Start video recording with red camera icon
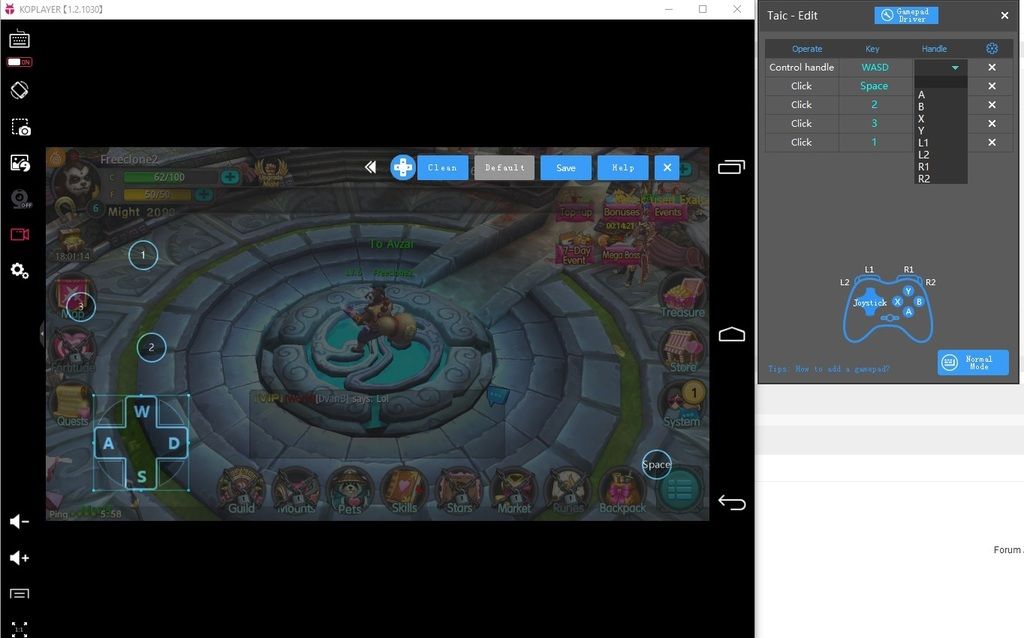Viewport: 1024px width, 638px height. [x=19, y=234]
